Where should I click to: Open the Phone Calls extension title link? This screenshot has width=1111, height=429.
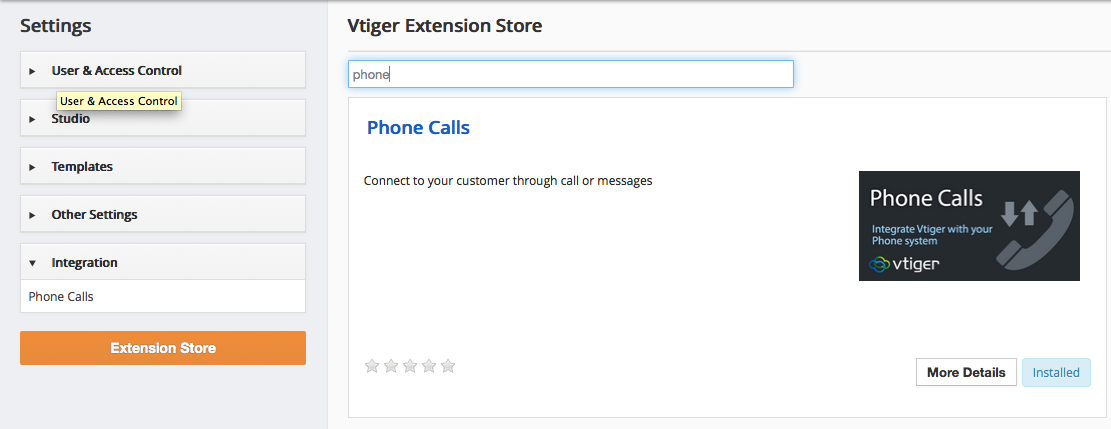[418, 128]
